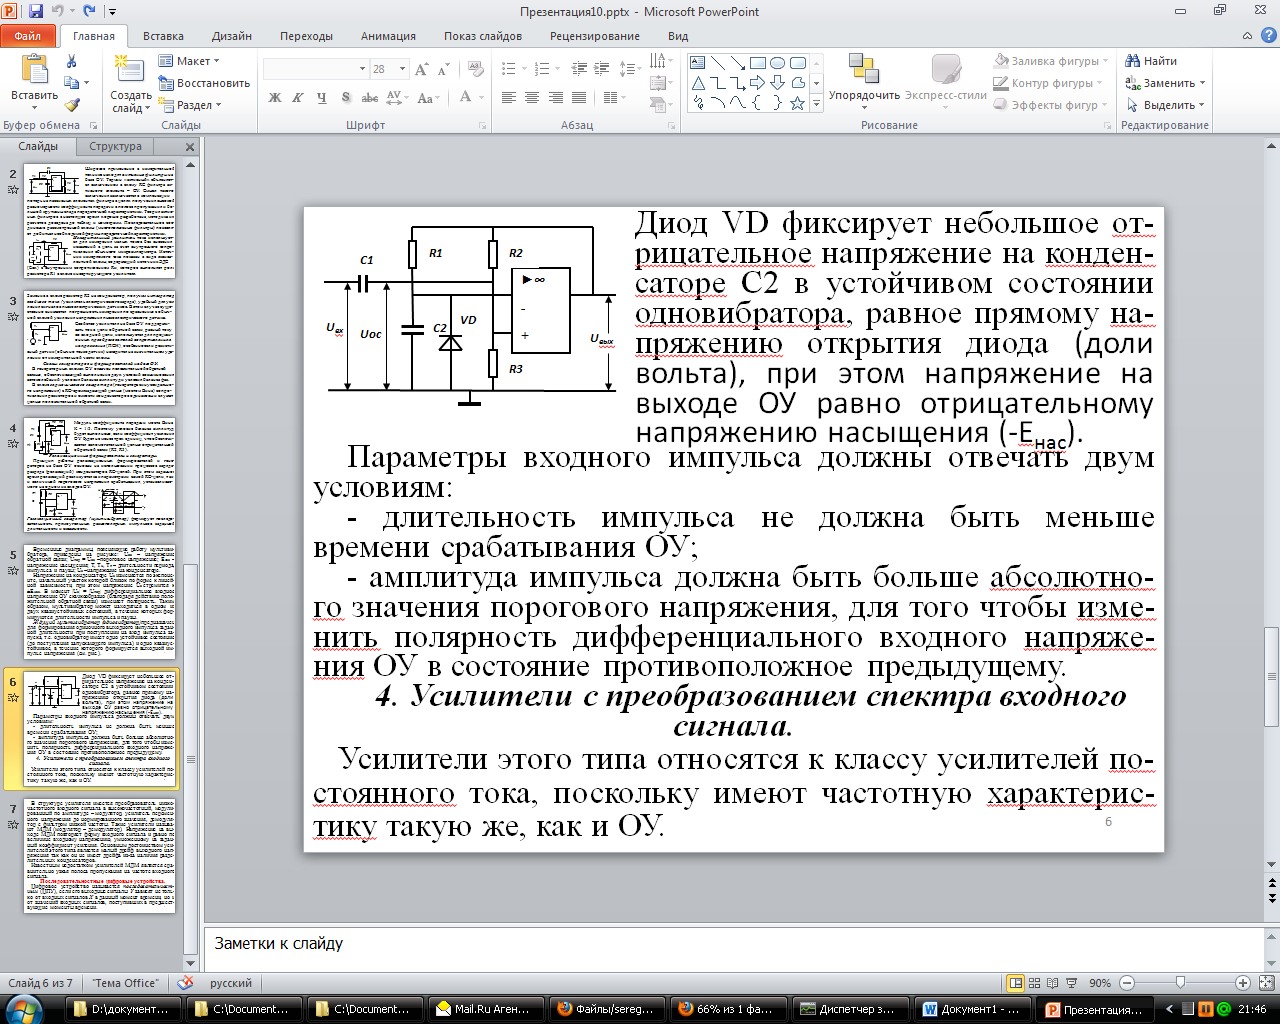Open the font color dropdown arrow
The height and width of the screenshot is (1024, 1280).
(x=480, y=98)
